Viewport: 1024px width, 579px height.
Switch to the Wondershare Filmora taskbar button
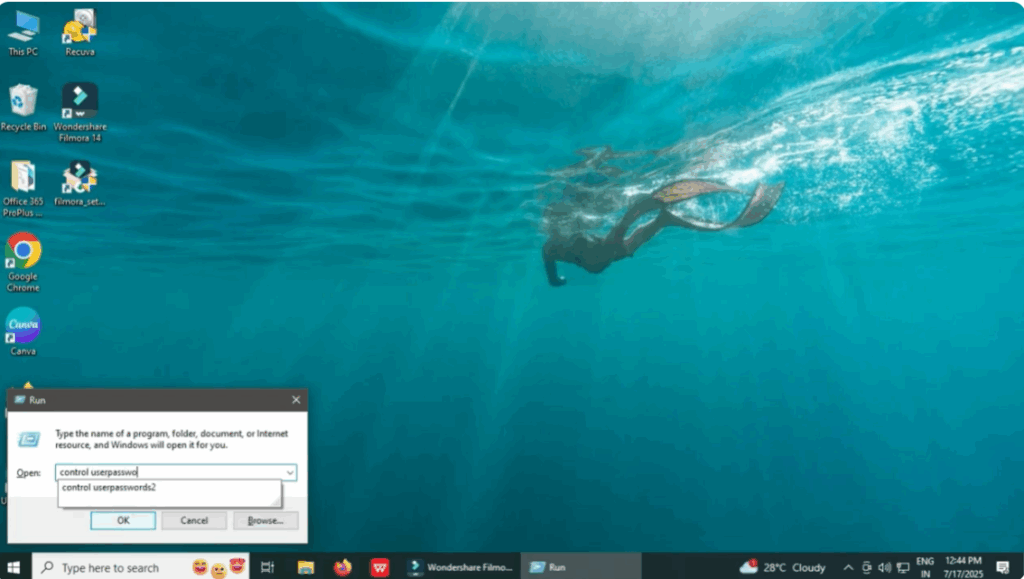460,567
